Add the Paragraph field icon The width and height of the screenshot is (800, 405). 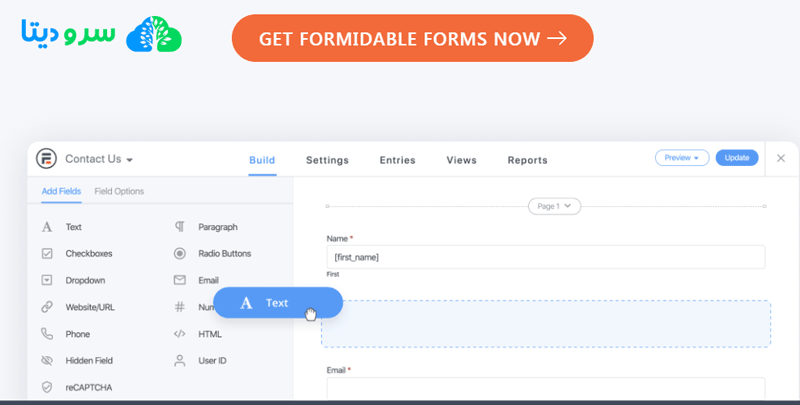180,227
